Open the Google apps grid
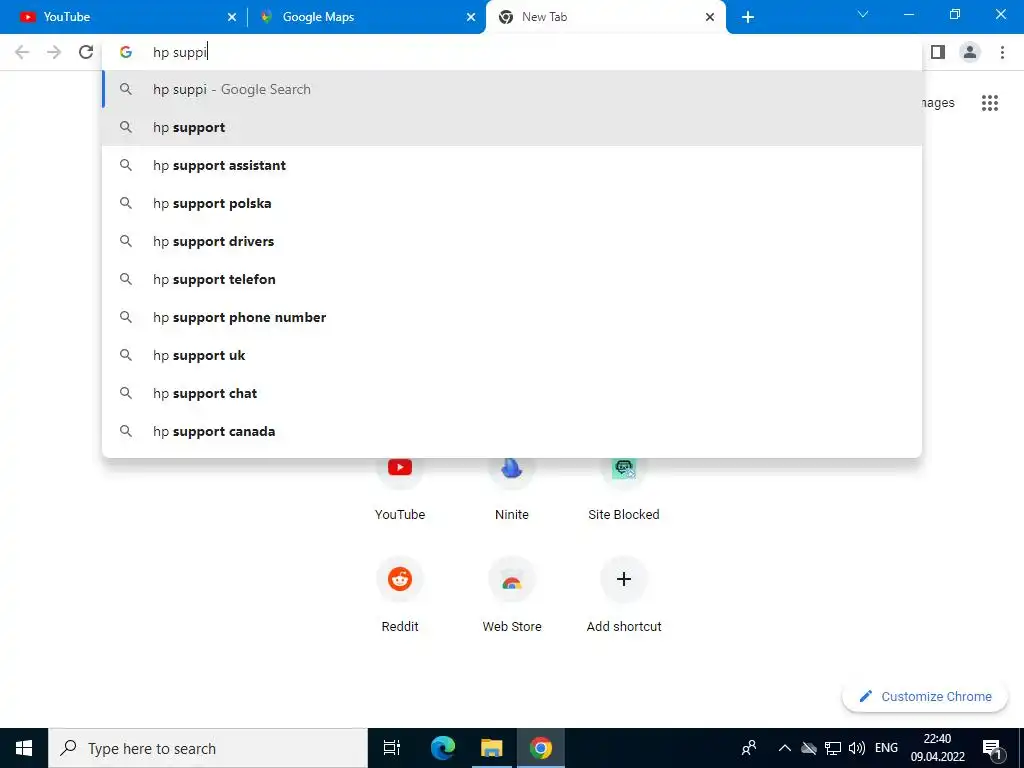Image resolution: width=1024 pixels, height=768 pixels. coord(990,103)
